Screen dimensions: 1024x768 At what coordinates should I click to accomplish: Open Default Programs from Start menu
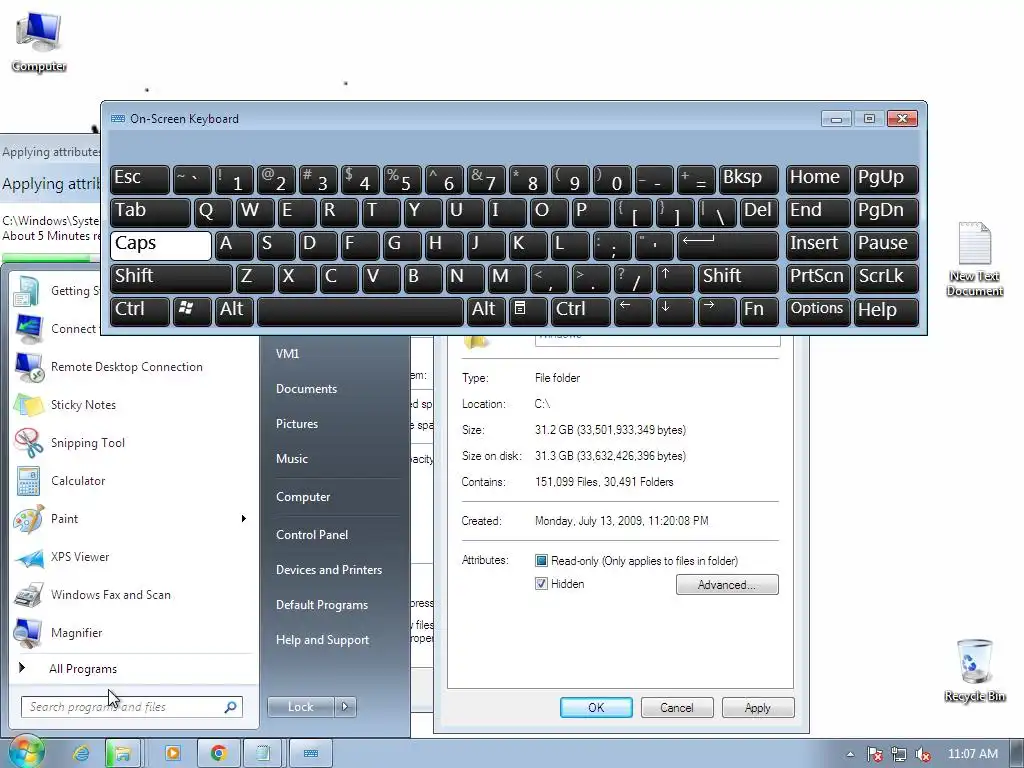321,605
